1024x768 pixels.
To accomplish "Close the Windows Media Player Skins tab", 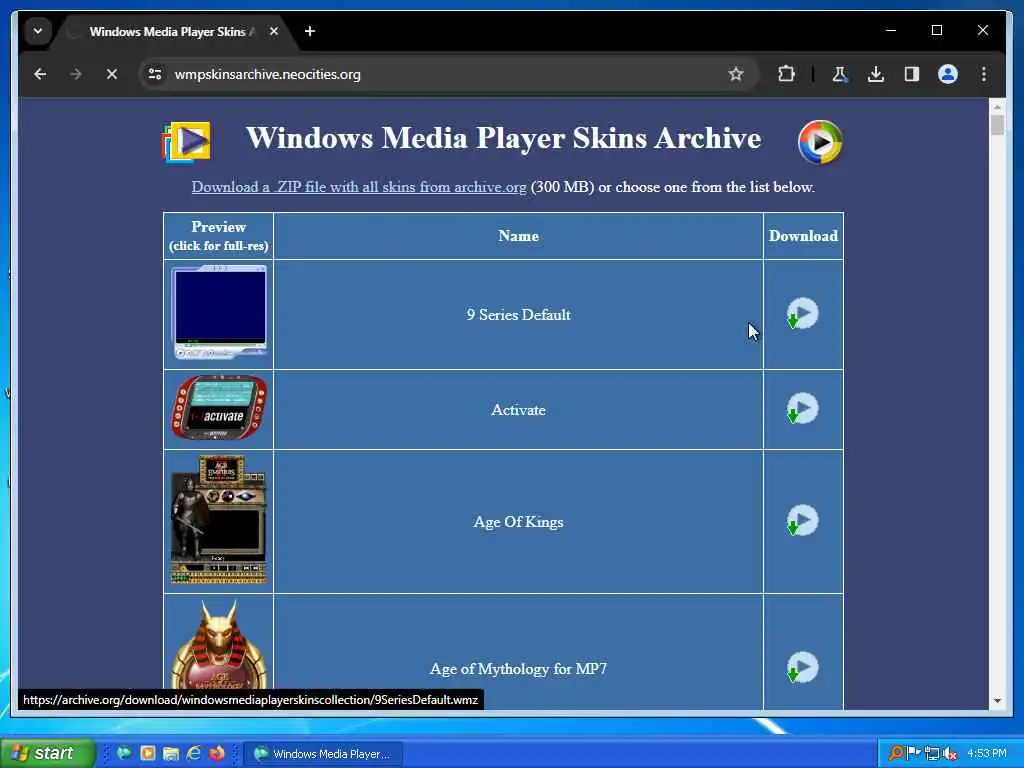I will [274, 31].
